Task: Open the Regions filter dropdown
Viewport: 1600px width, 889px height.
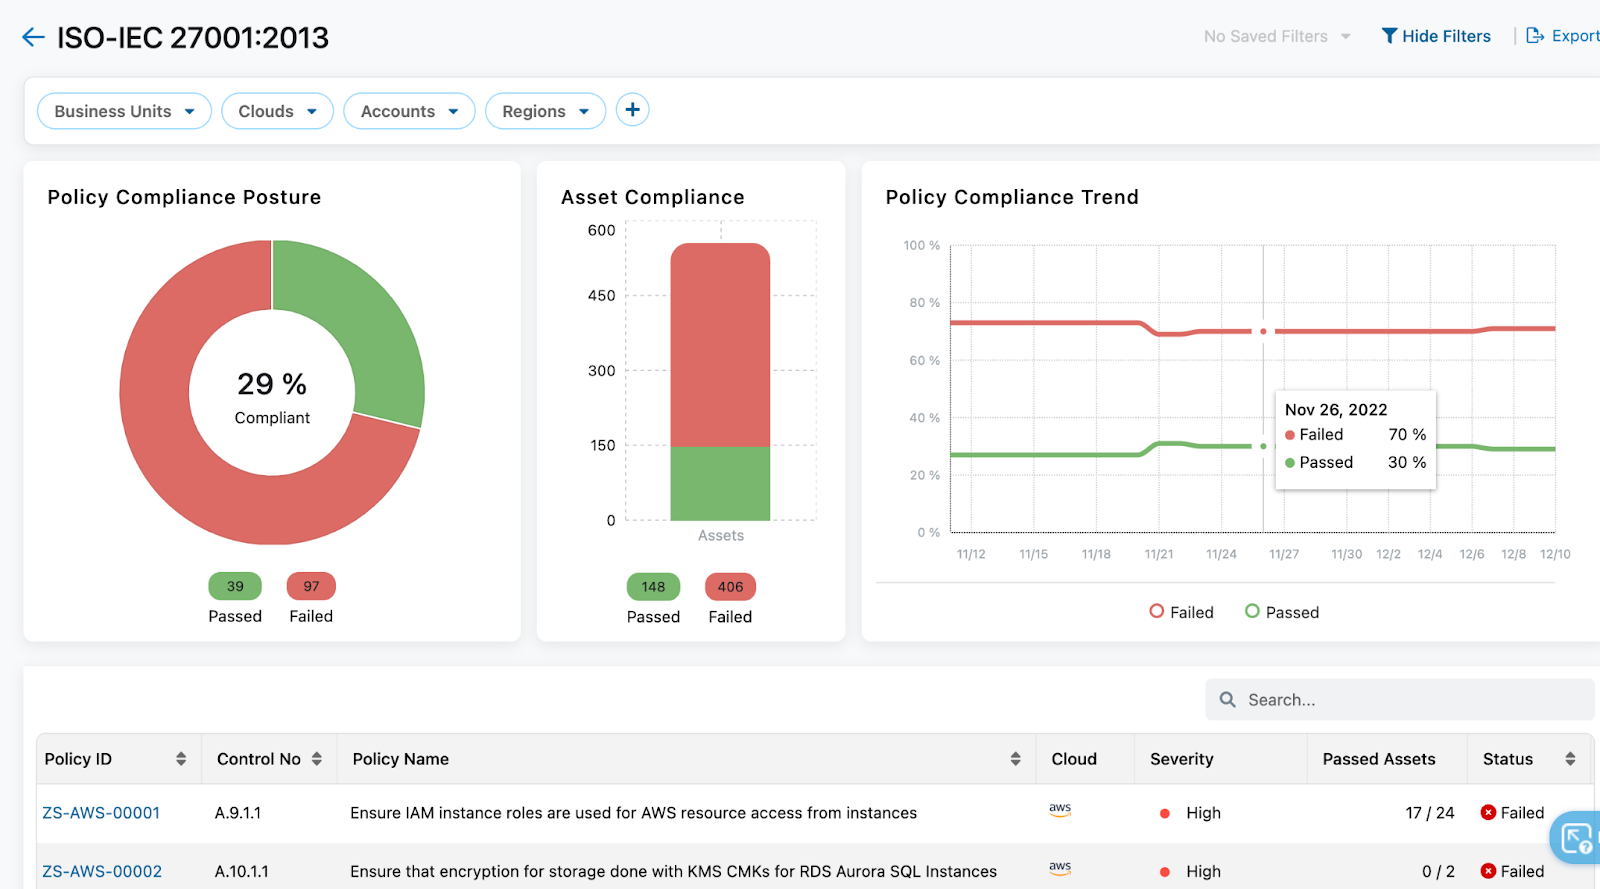Action: [x=545, y=111]
